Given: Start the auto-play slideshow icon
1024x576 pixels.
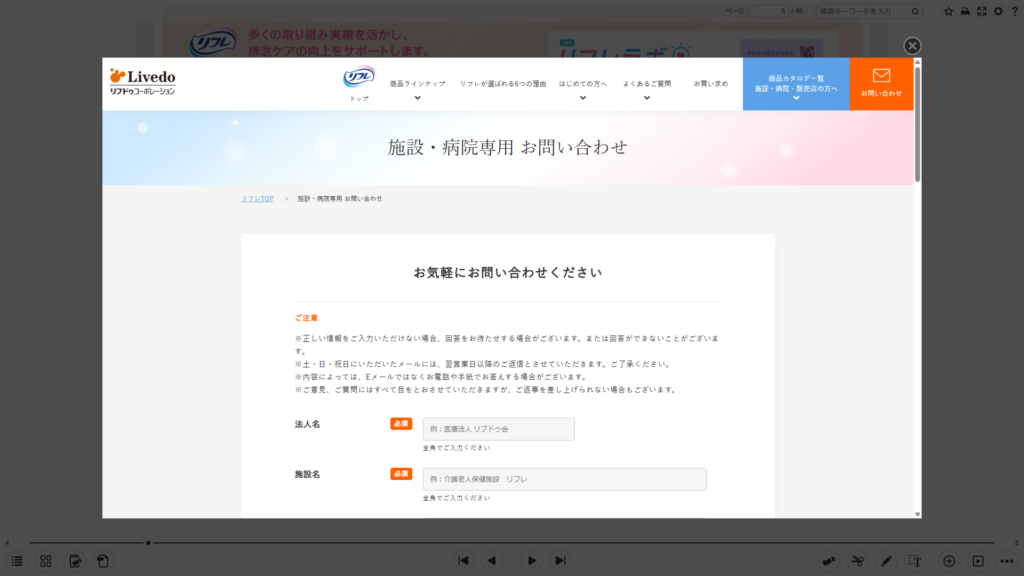Looking at the screenshot, I should coord(978,561).
